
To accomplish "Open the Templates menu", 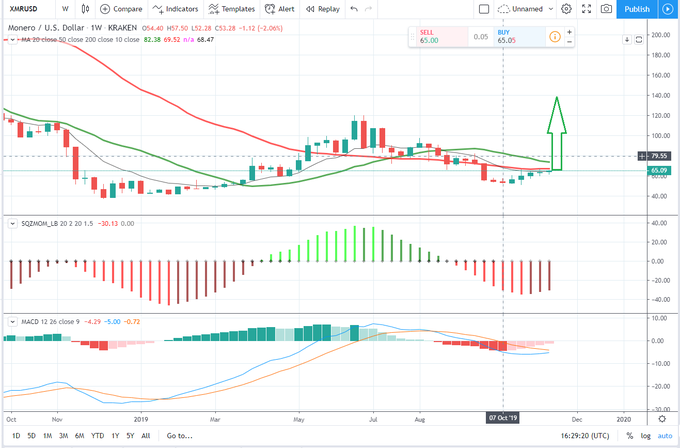I will point(232,9).
